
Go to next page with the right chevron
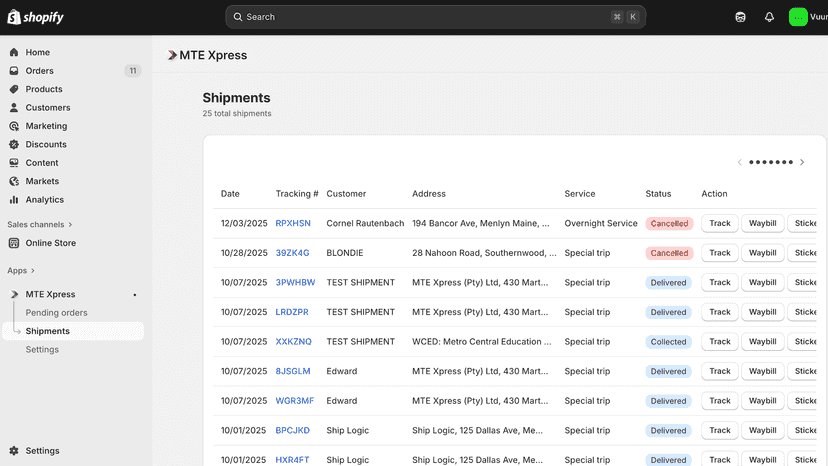[802, 162]
